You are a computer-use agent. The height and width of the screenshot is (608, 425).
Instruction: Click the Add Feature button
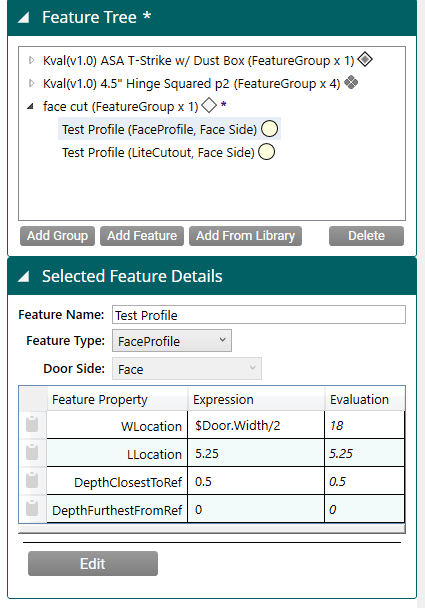[x=142, y=236]
